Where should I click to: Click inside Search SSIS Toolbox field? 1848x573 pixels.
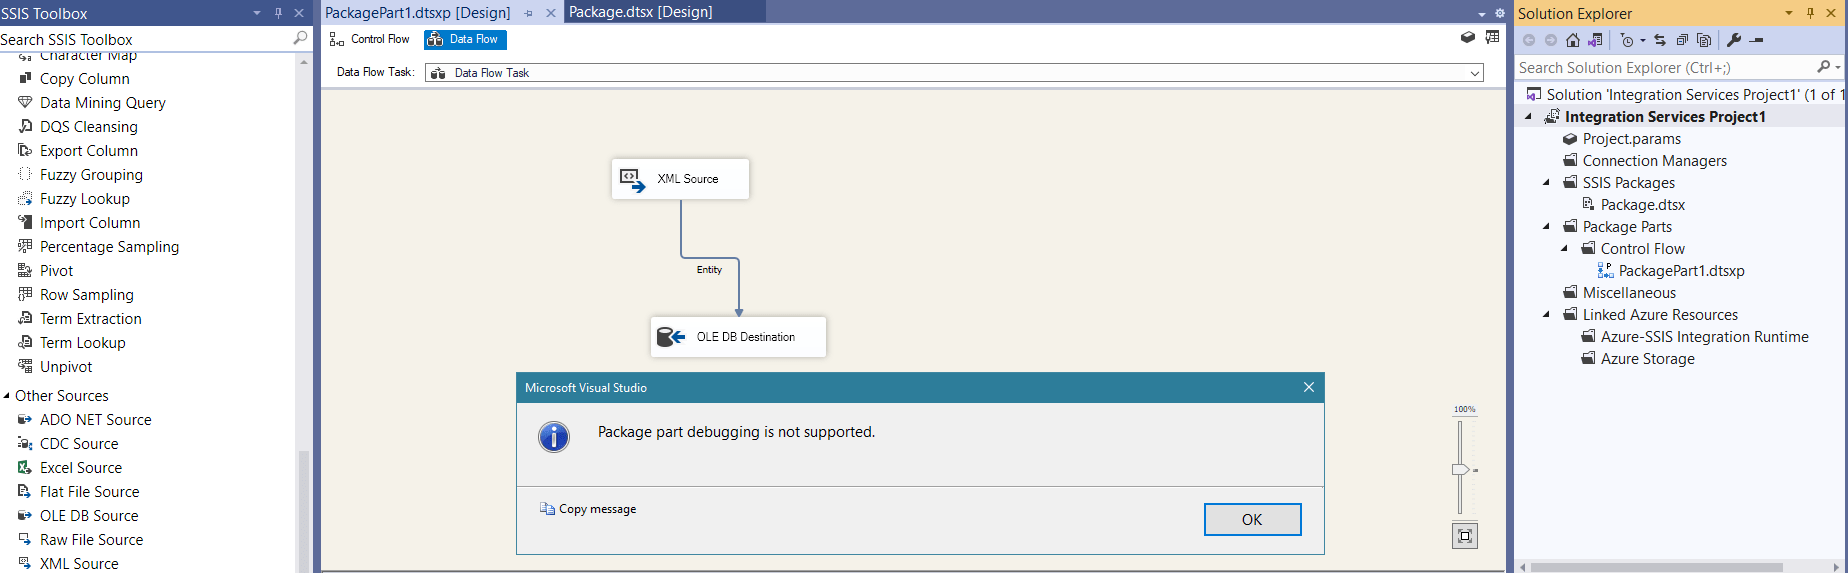(145, 39)
